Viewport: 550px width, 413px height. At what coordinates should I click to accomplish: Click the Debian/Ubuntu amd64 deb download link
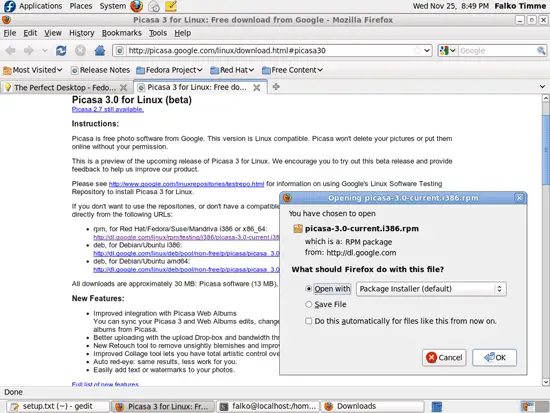(x=186, y=269)
